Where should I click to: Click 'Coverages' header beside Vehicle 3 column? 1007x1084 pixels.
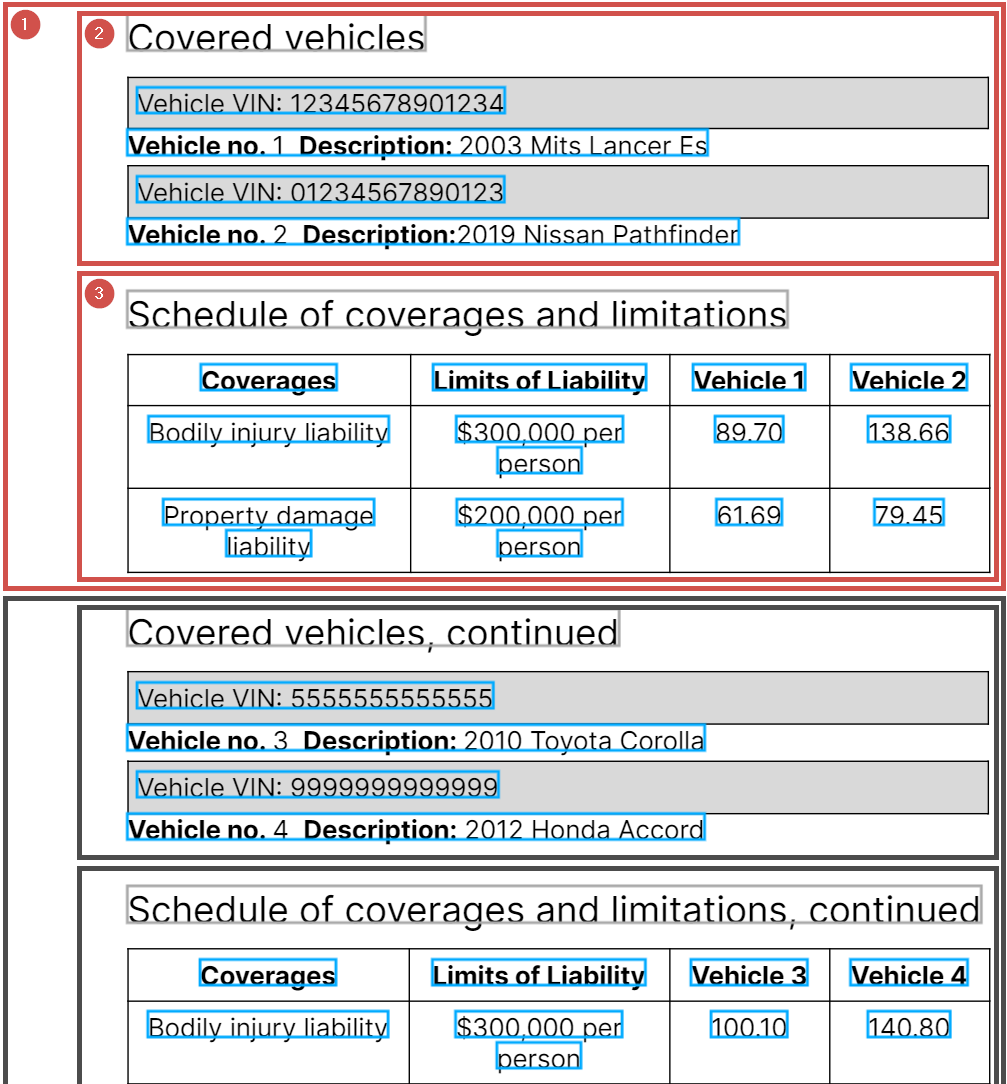tap(268, 973)
